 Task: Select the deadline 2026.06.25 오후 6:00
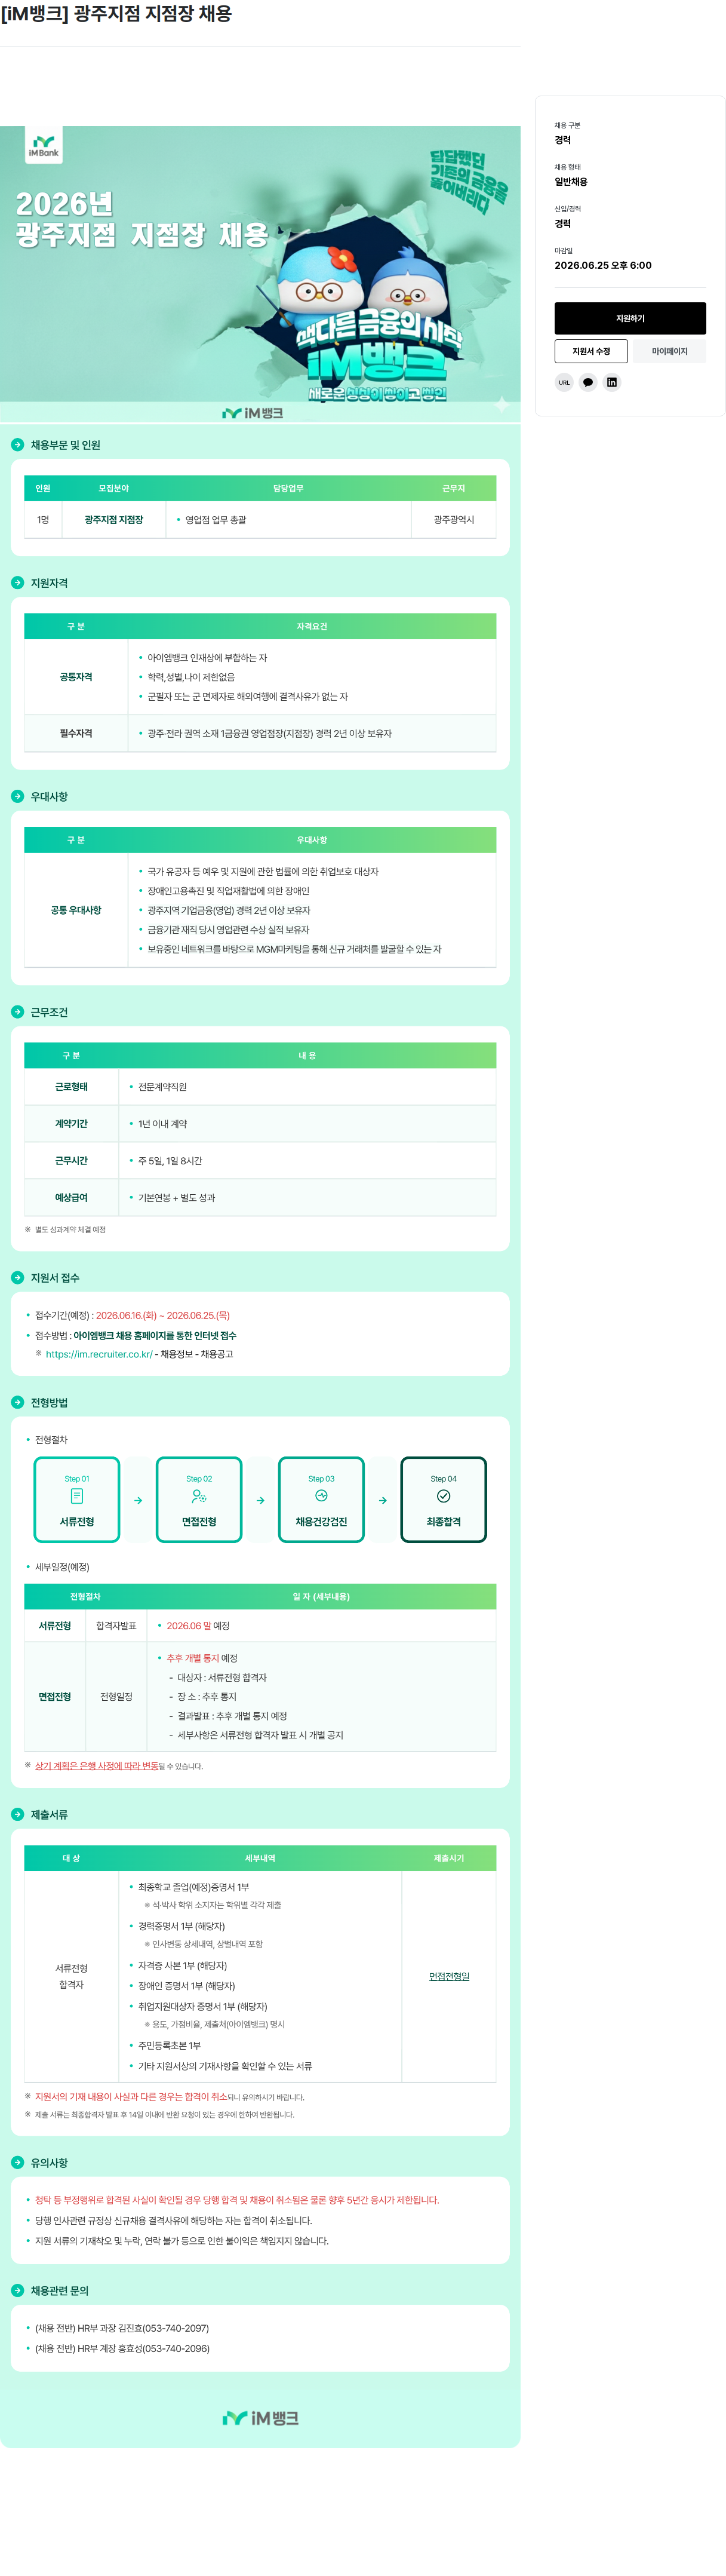pyautogui.click(x=603, y=266)
